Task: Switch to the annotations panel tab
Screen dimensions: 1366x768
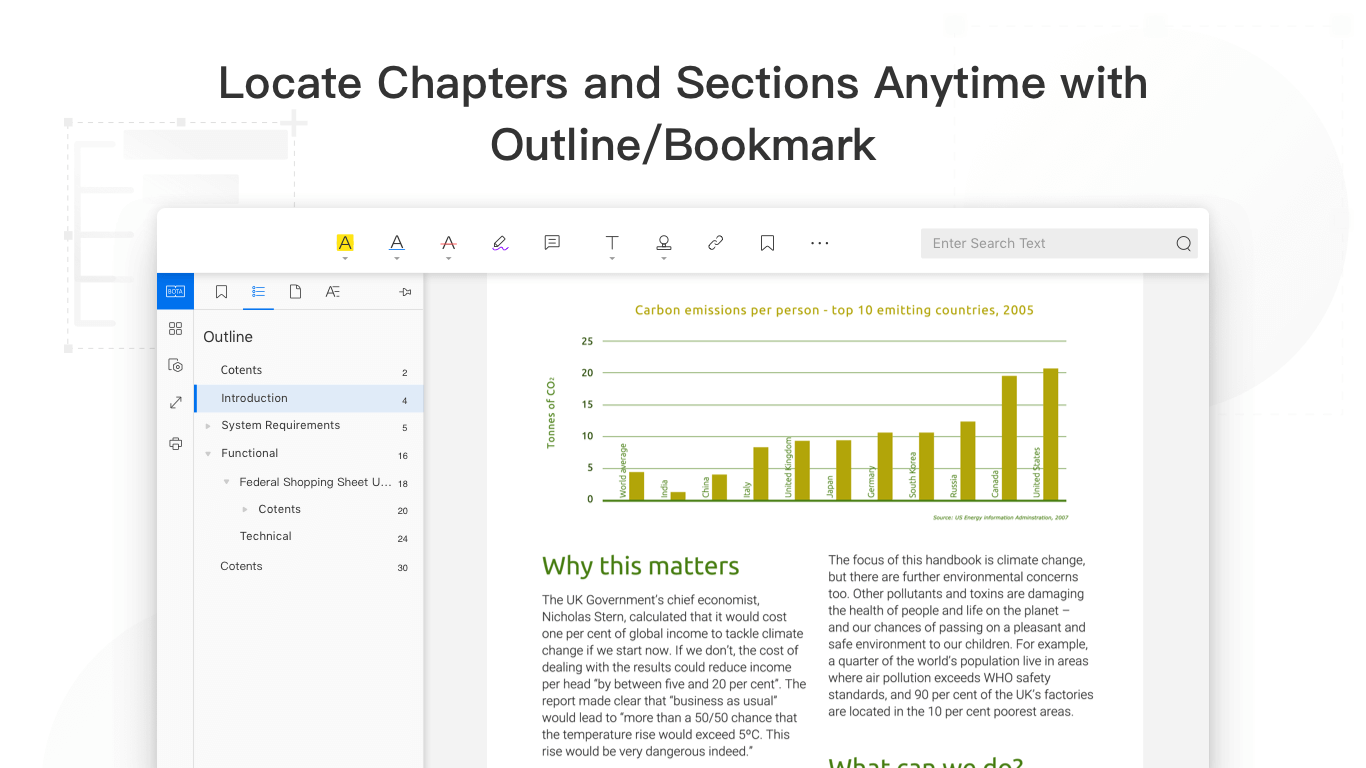Action: (333, 292)
